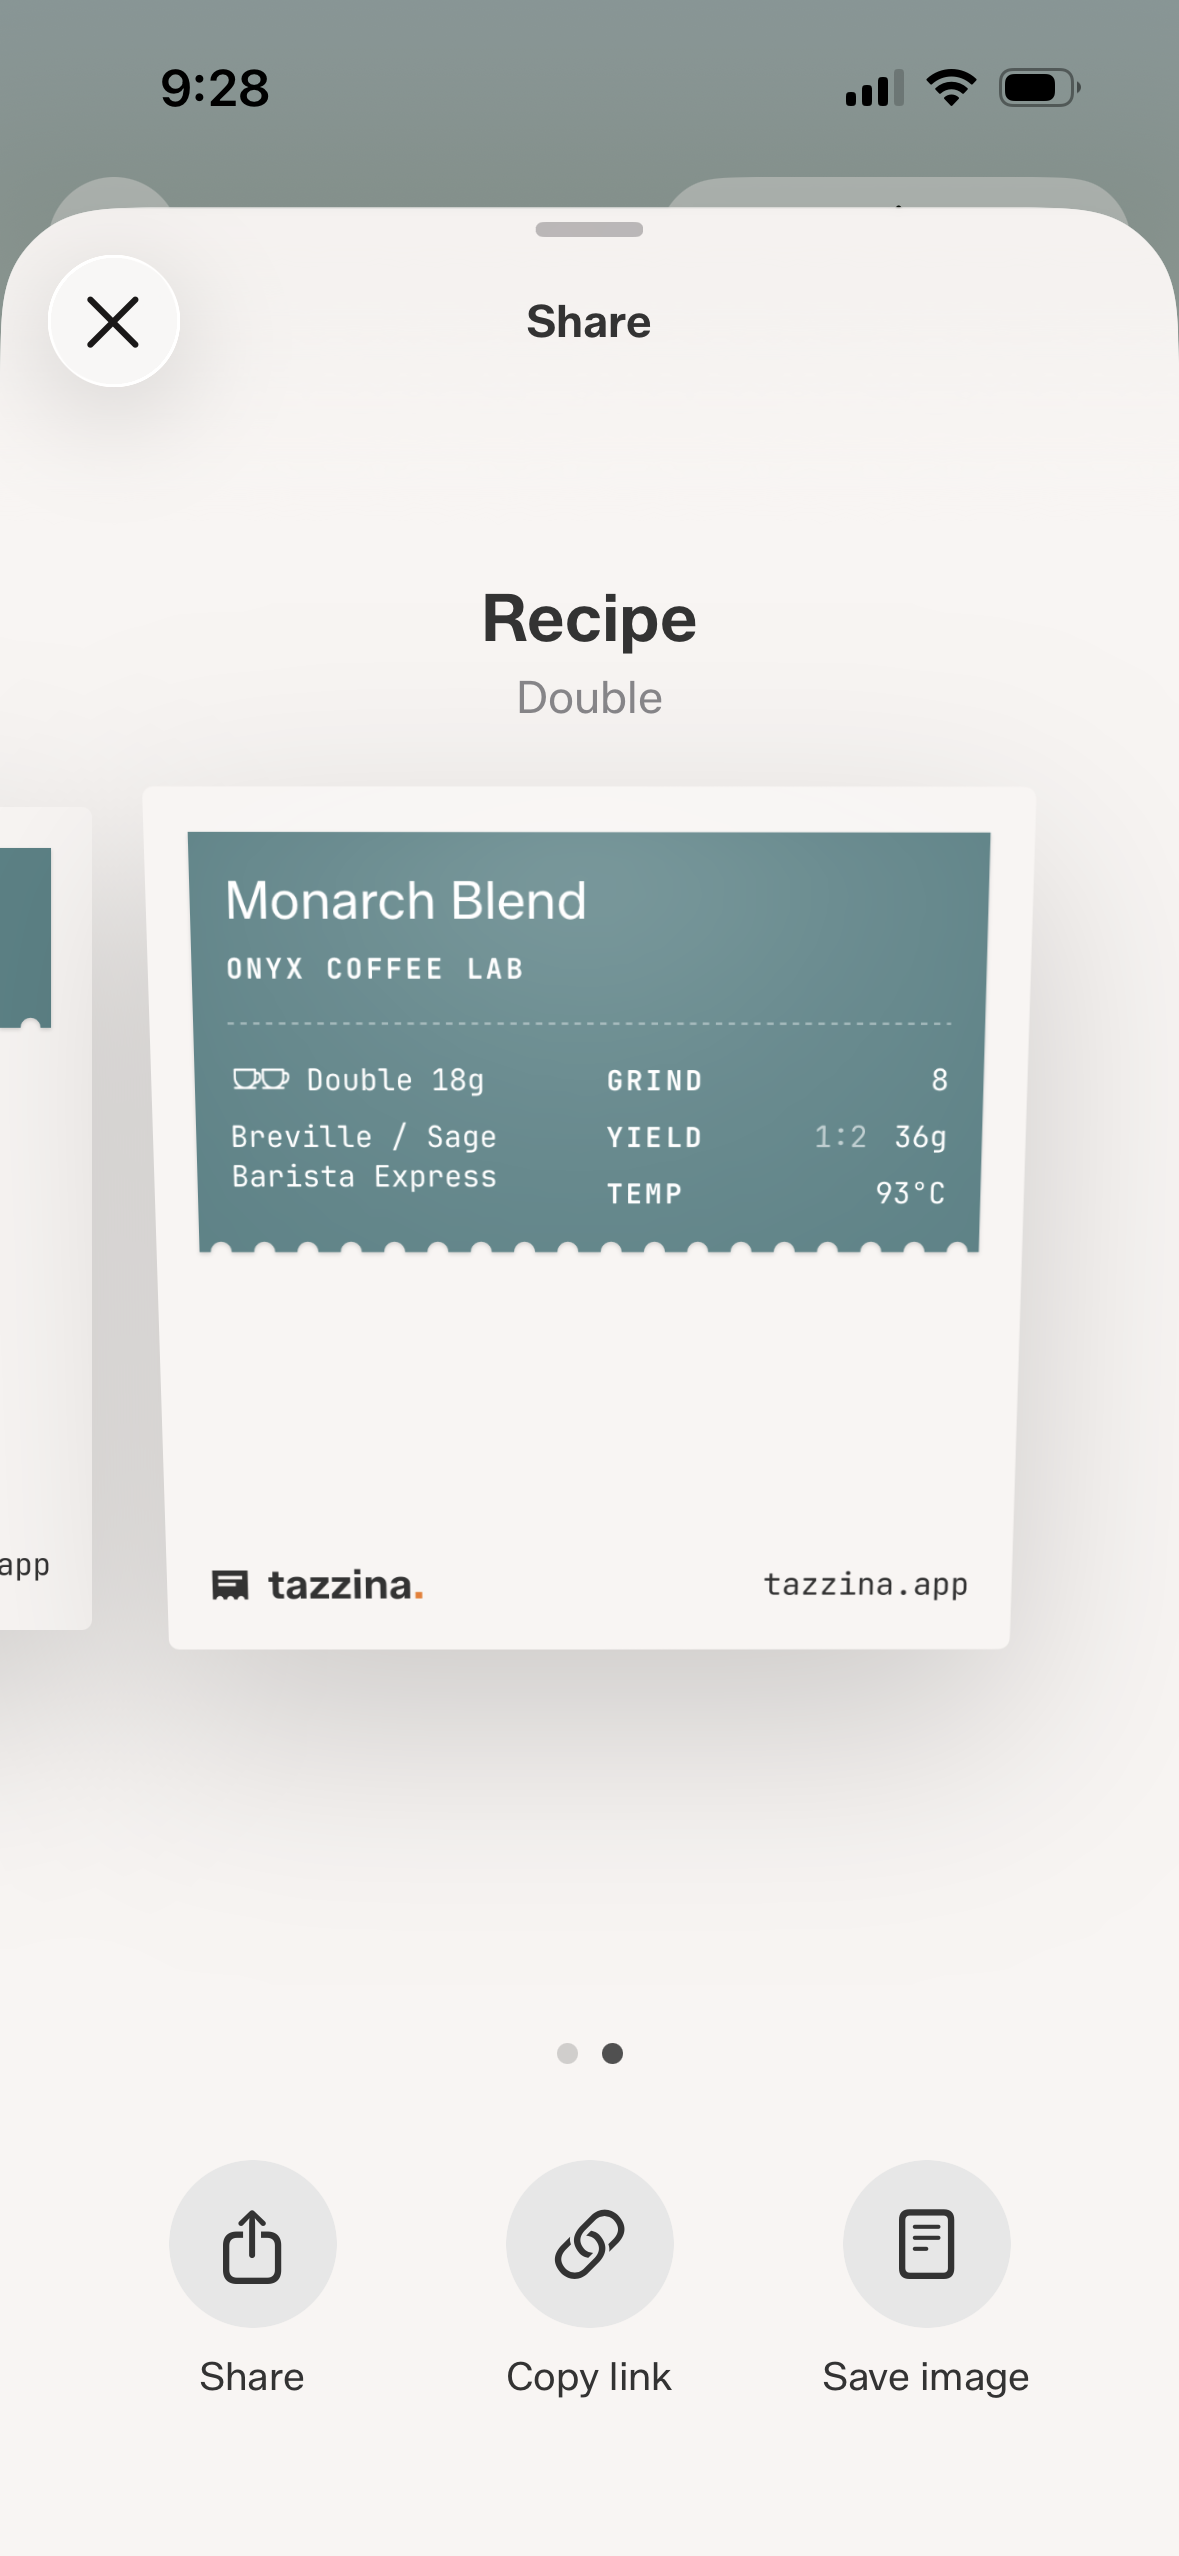Tap the Save image document icon
Image resolution: width=1179 pixels, height=2556 pixels.
[926, 2245]
